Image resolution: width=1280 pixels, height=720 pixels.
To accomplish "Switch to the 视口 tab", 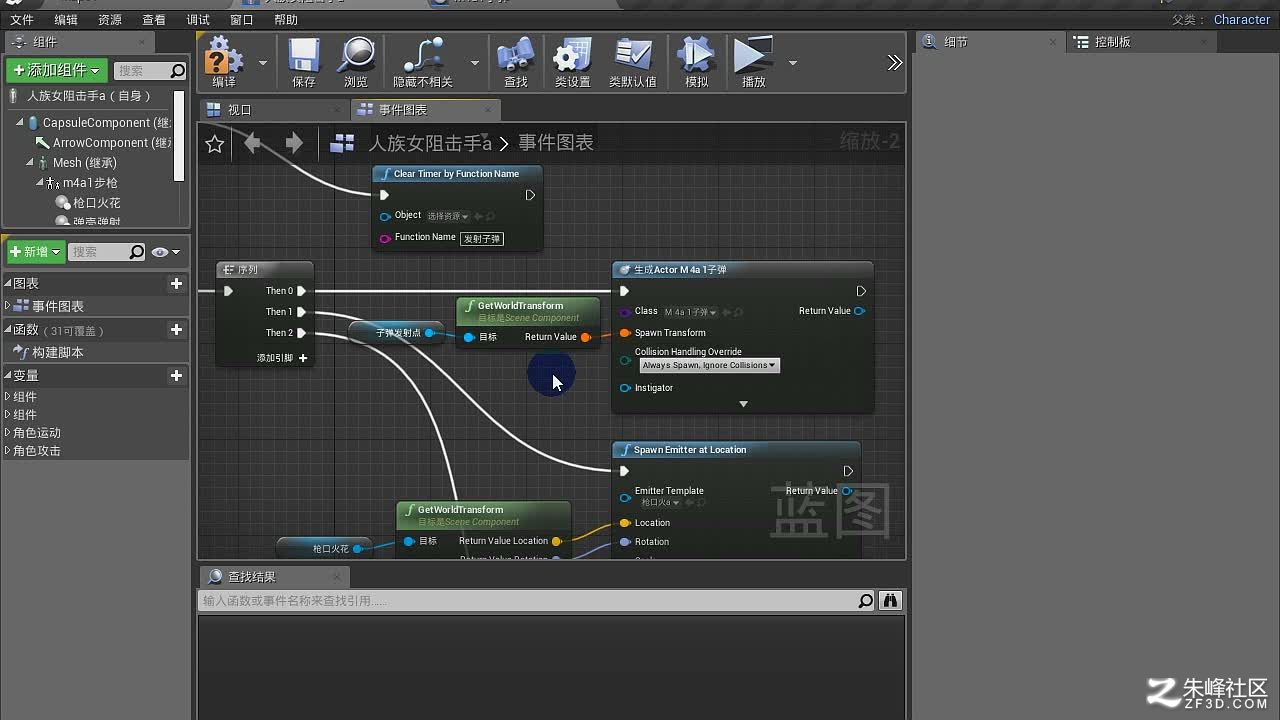I will pos(274,110).
